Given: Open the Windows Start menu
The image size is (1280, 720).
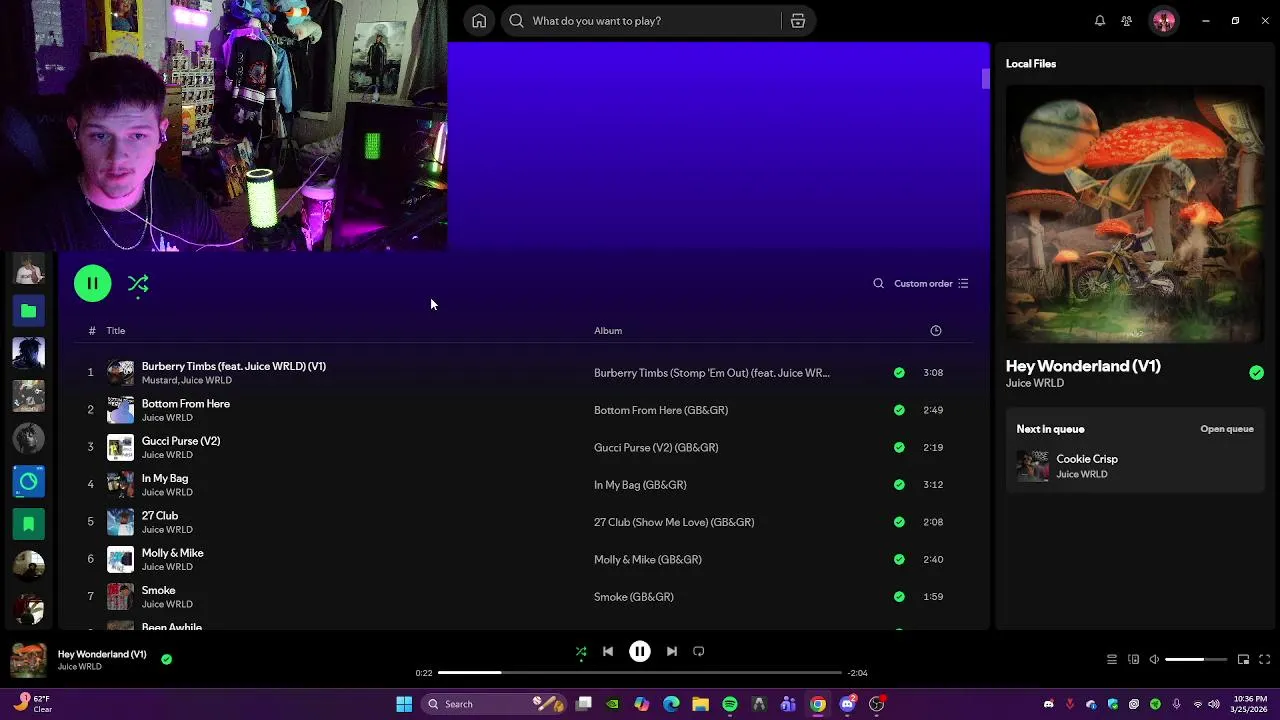Looking at the screenshot, I should pyautogui.click(x=404, y=705).
